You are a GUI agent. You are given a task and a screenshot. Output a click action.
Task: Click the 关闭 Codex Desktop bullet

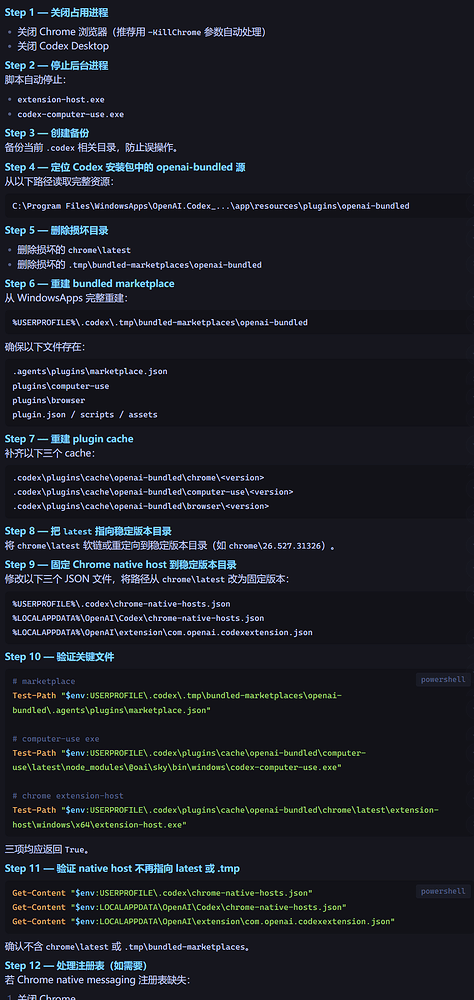point(63,46)
